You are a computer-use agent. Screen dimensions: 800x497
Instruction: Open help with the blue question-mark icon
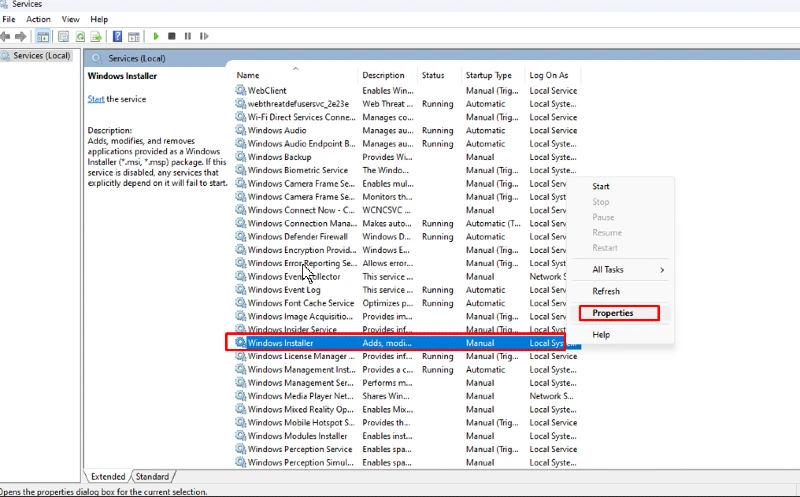coord(117,36)
